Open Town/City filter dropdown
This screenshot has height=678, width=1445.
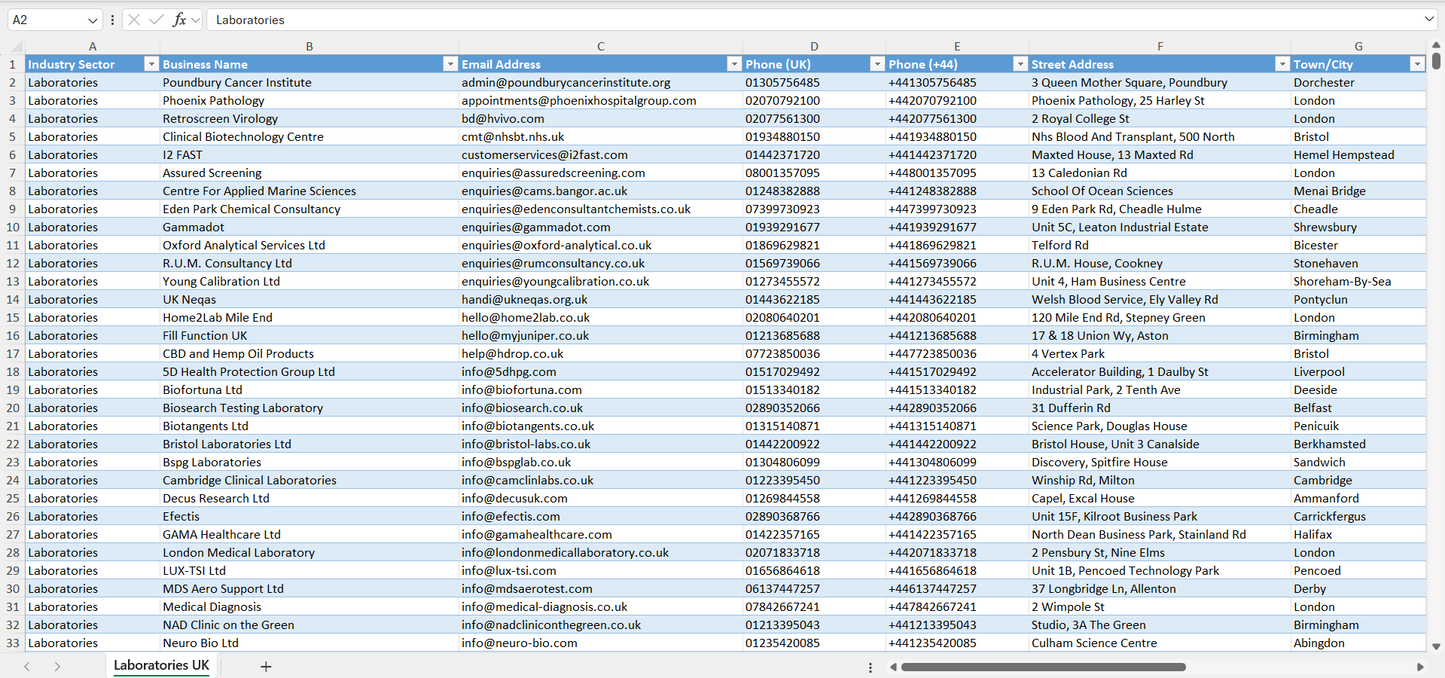click(1417, 64)
